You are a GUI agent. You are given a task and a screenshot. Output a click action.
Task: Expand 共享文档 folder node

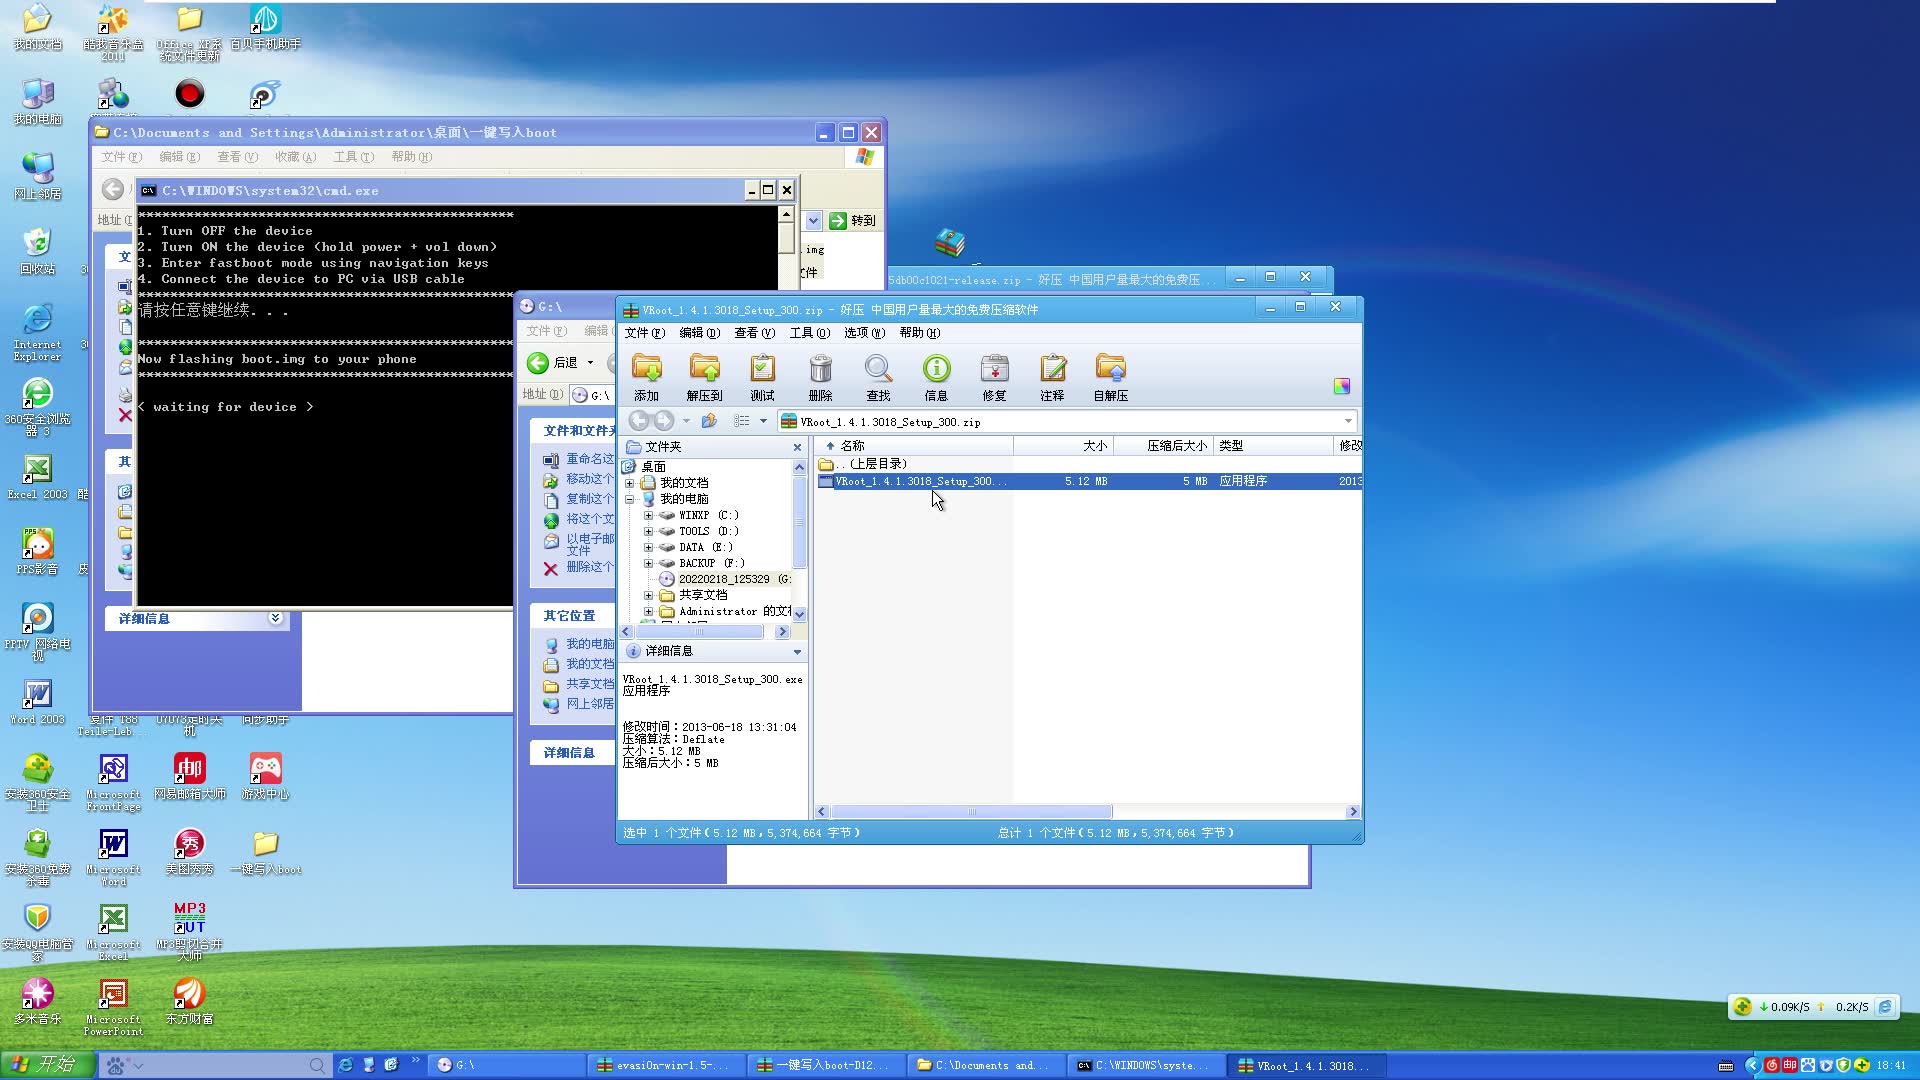648,596
